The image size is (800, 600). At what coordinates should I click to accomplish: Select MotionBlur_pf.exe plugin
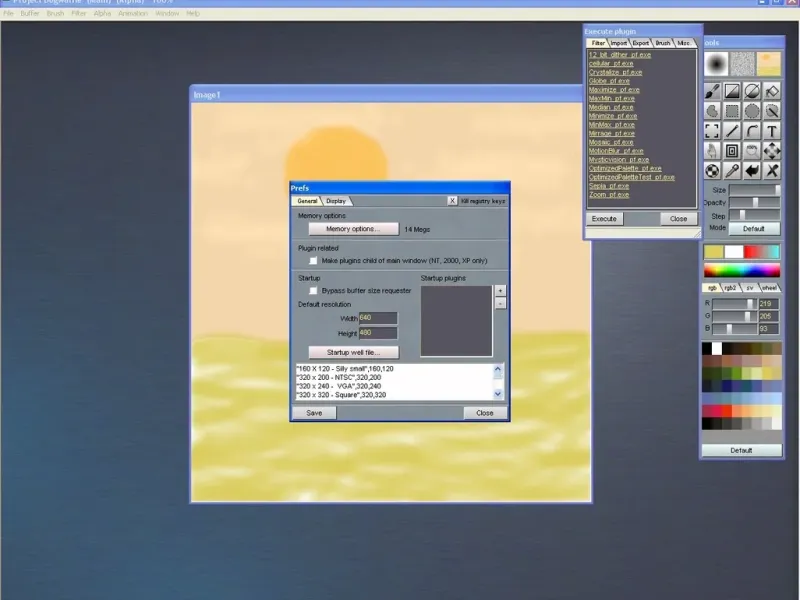tap(616, 151)
